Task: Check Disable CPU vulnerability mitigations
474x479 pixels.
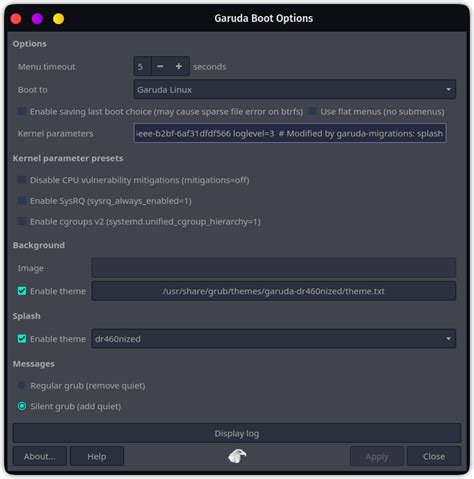Action: point(22,180)
